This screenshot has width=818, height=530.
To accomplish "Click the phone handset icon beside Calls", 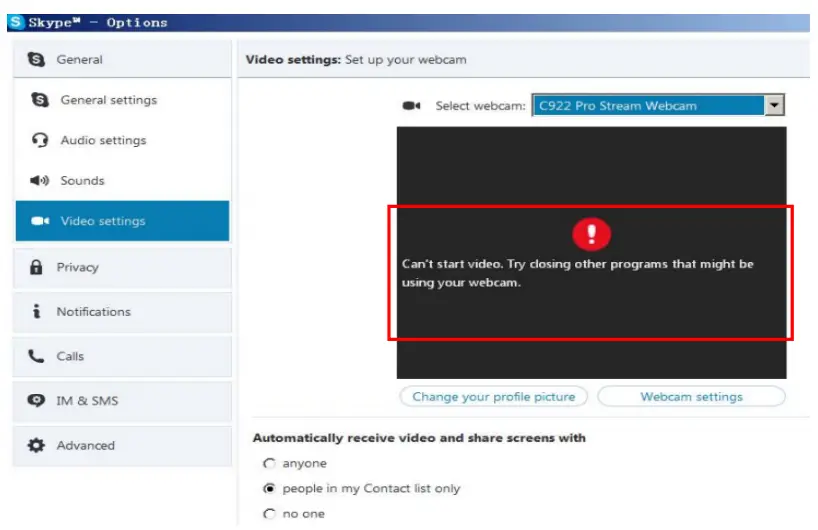I will (x=36, y=356).
